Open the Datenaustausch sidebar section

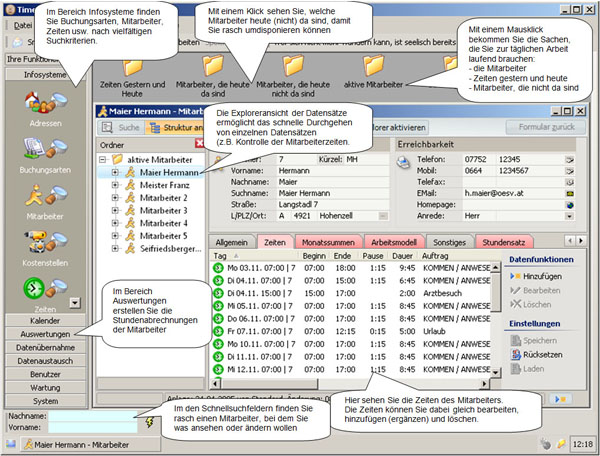click(45, 361)
